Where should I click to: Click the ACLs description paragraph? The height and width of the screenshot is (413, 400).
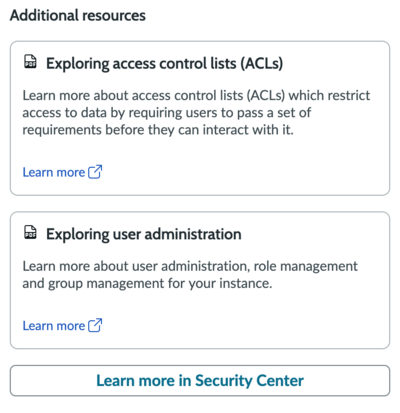pyautogui.click(x=196, y=113)
